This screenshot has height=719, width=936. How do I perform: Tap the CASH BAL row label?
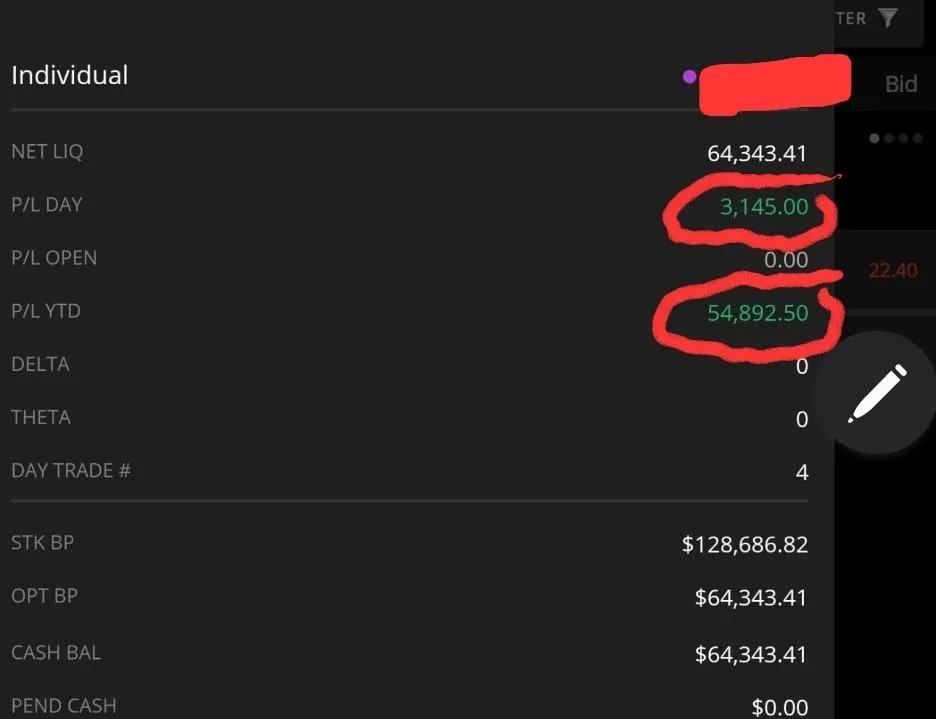tap(56, 652)
